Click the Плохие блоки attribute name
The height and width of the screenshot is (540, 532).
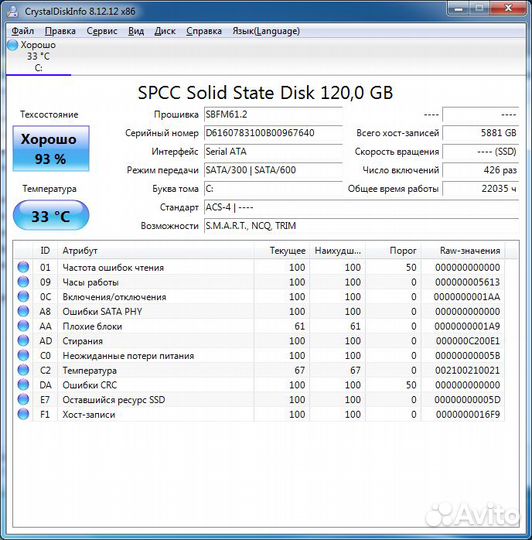coord(92,326)
